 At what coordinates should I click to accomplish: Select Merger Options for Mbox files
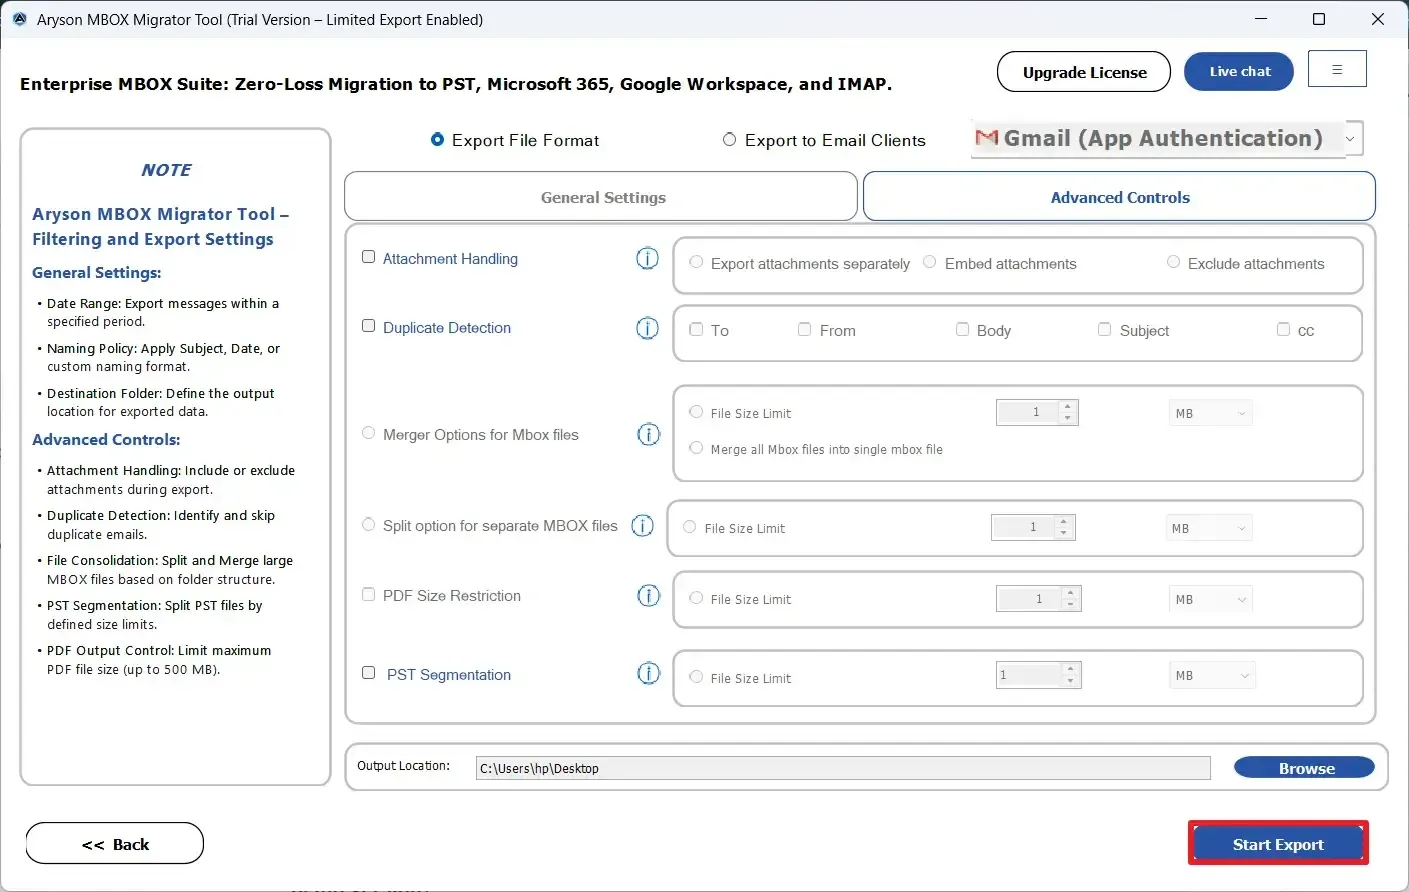(x=368, y=433)
